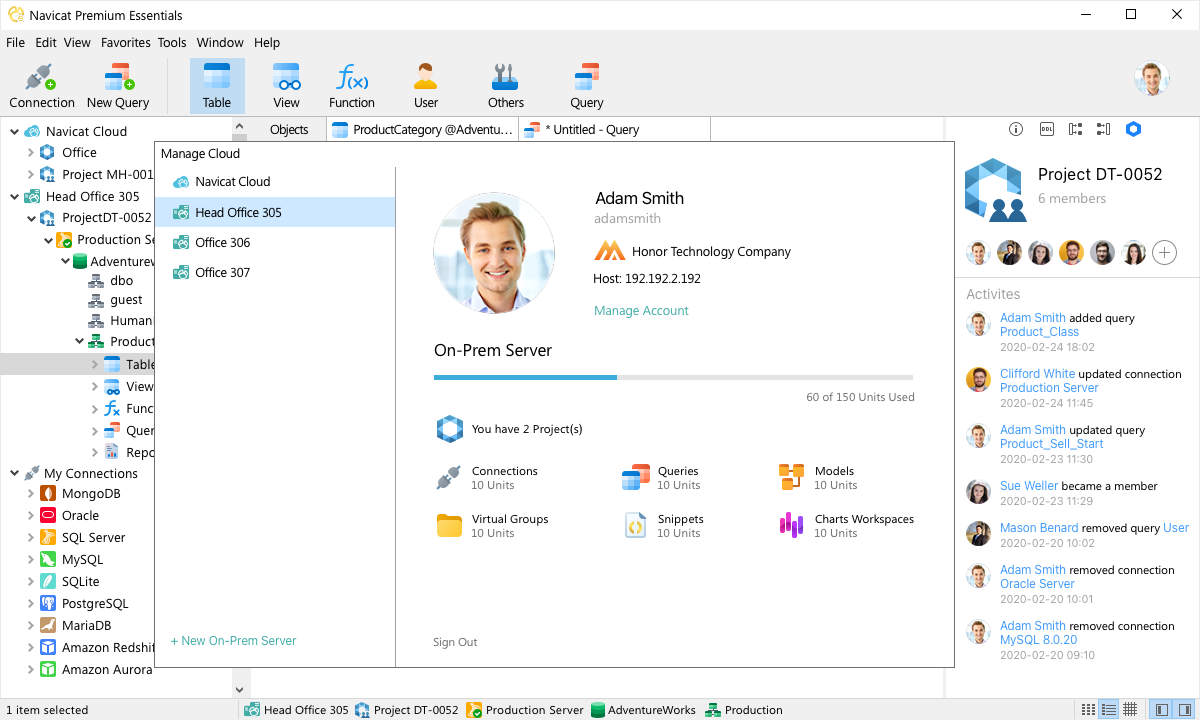
Task: Click the Others toolbar icon
Action: click(x=506, y=86)
